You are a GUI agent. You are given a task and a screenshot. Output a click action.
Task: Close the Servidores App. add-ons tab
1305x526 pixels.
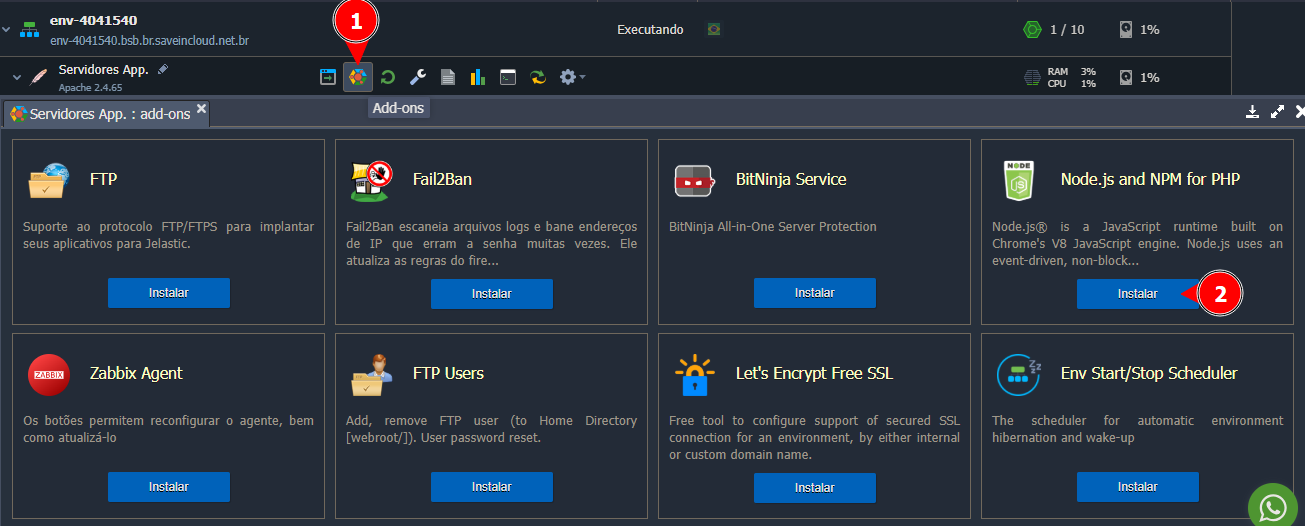201,109
